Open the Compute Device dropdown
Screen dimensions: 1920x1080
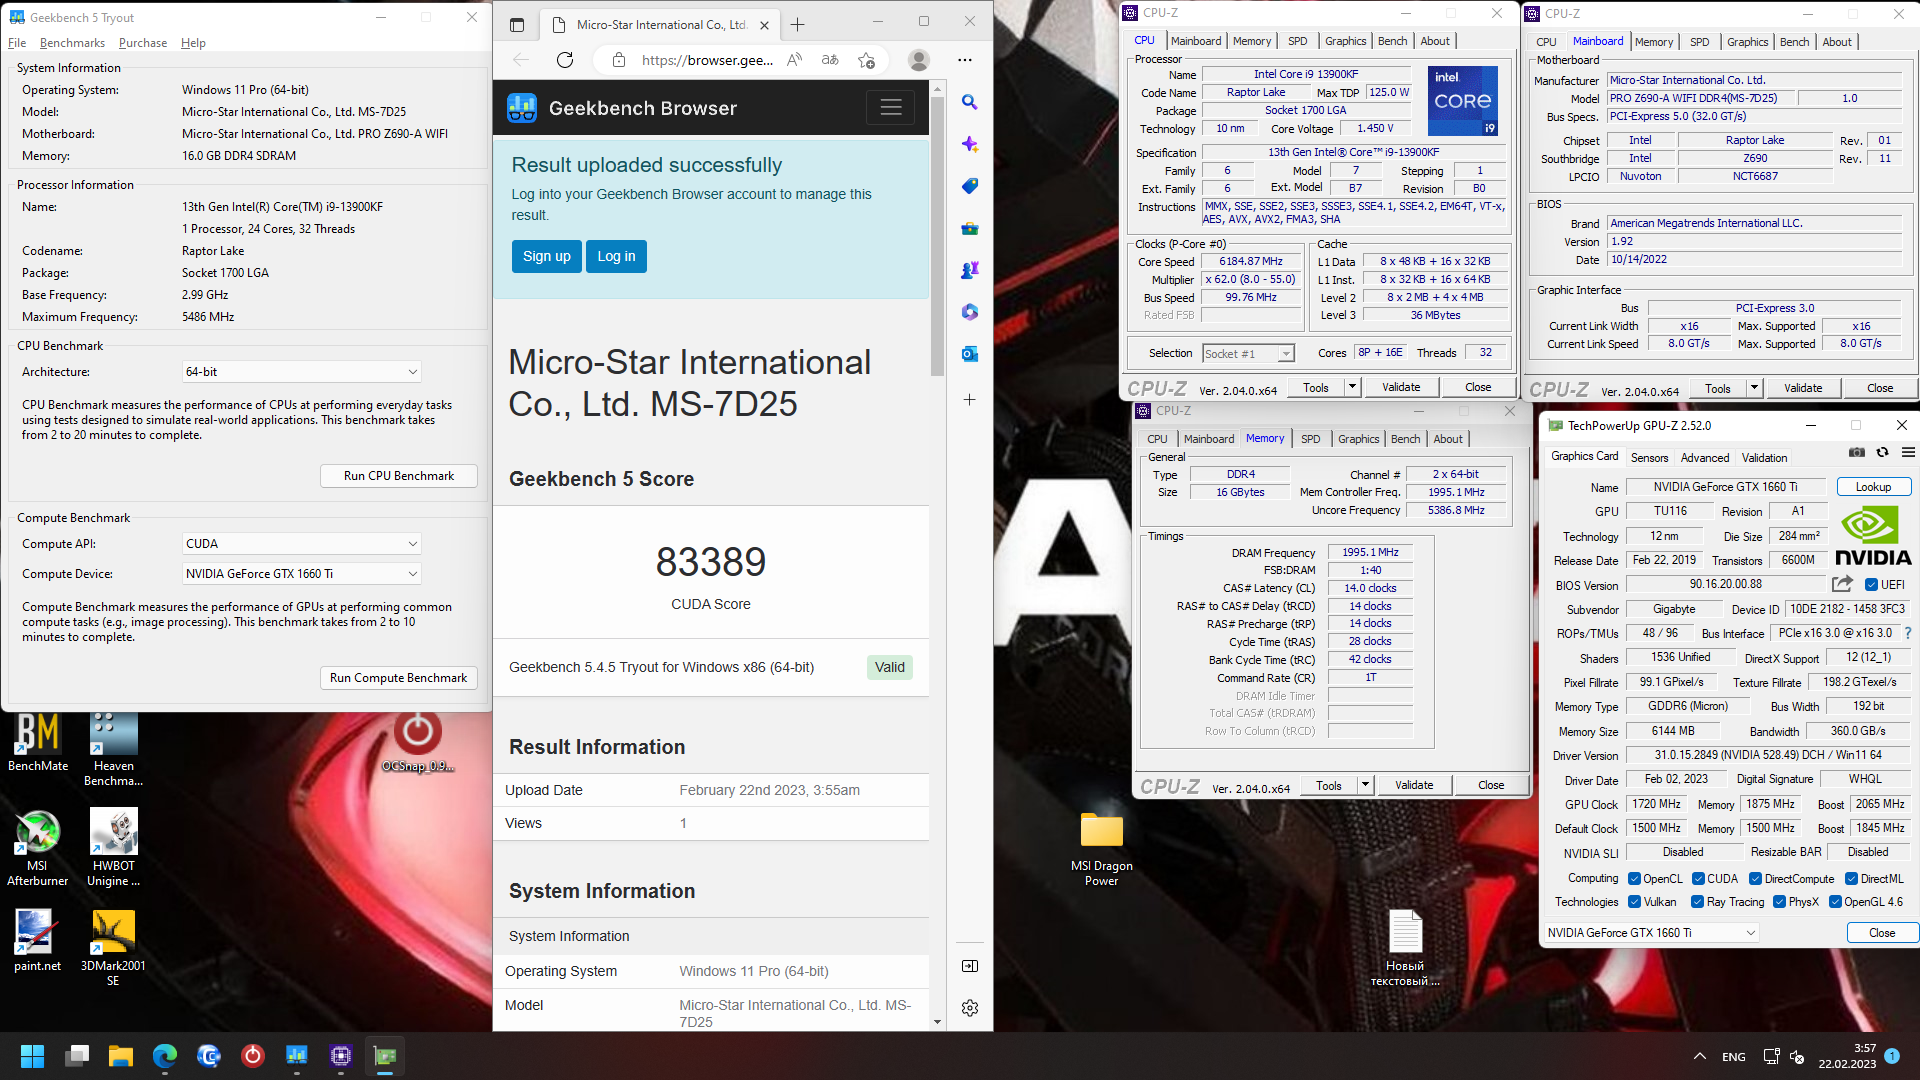tap(301, 574)
